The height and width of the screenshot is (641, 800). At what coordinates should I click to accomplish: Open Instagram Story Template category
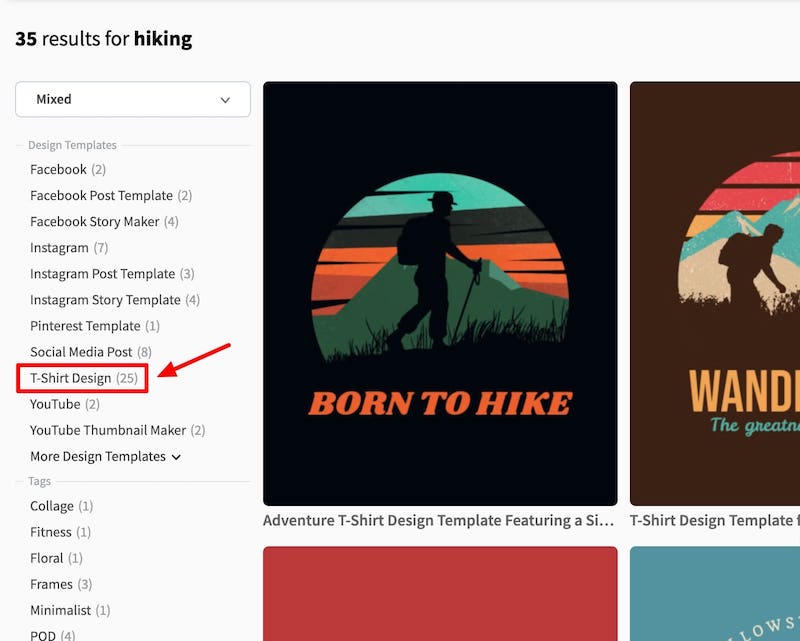point(105,300)
